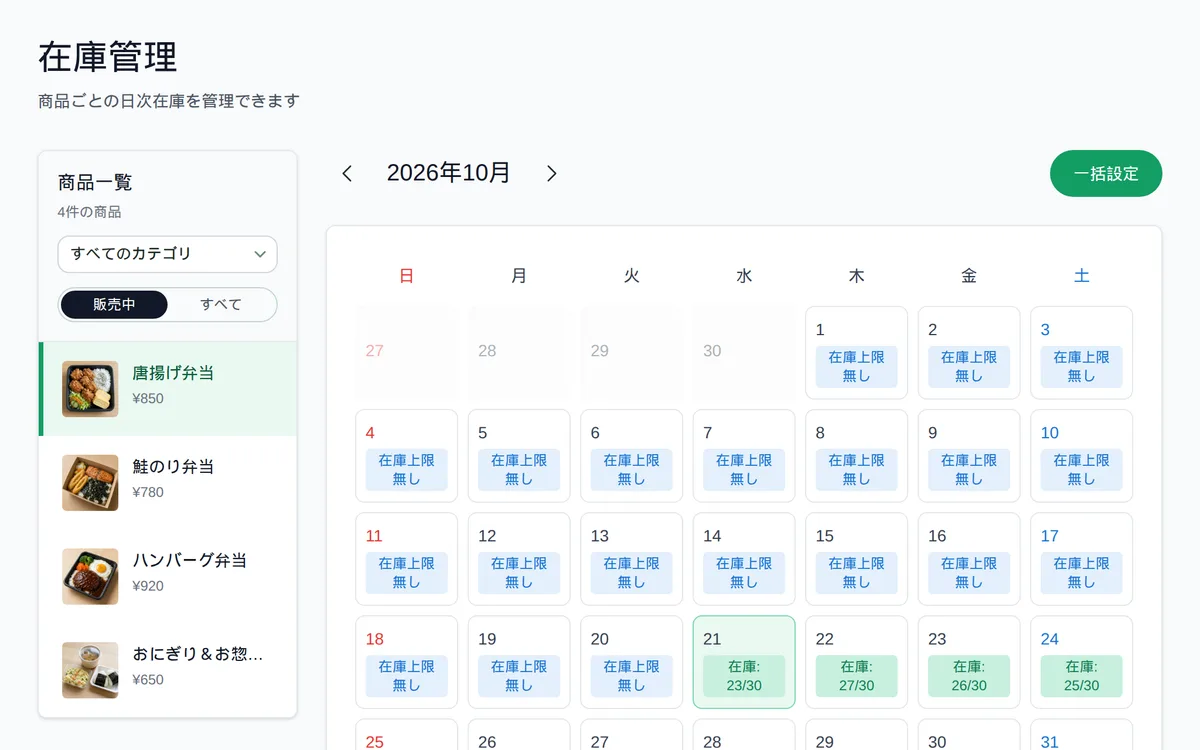Open October 9 calendar day cell
Image resolution: width=1200 pixels, height=750 pixels.
969,456
